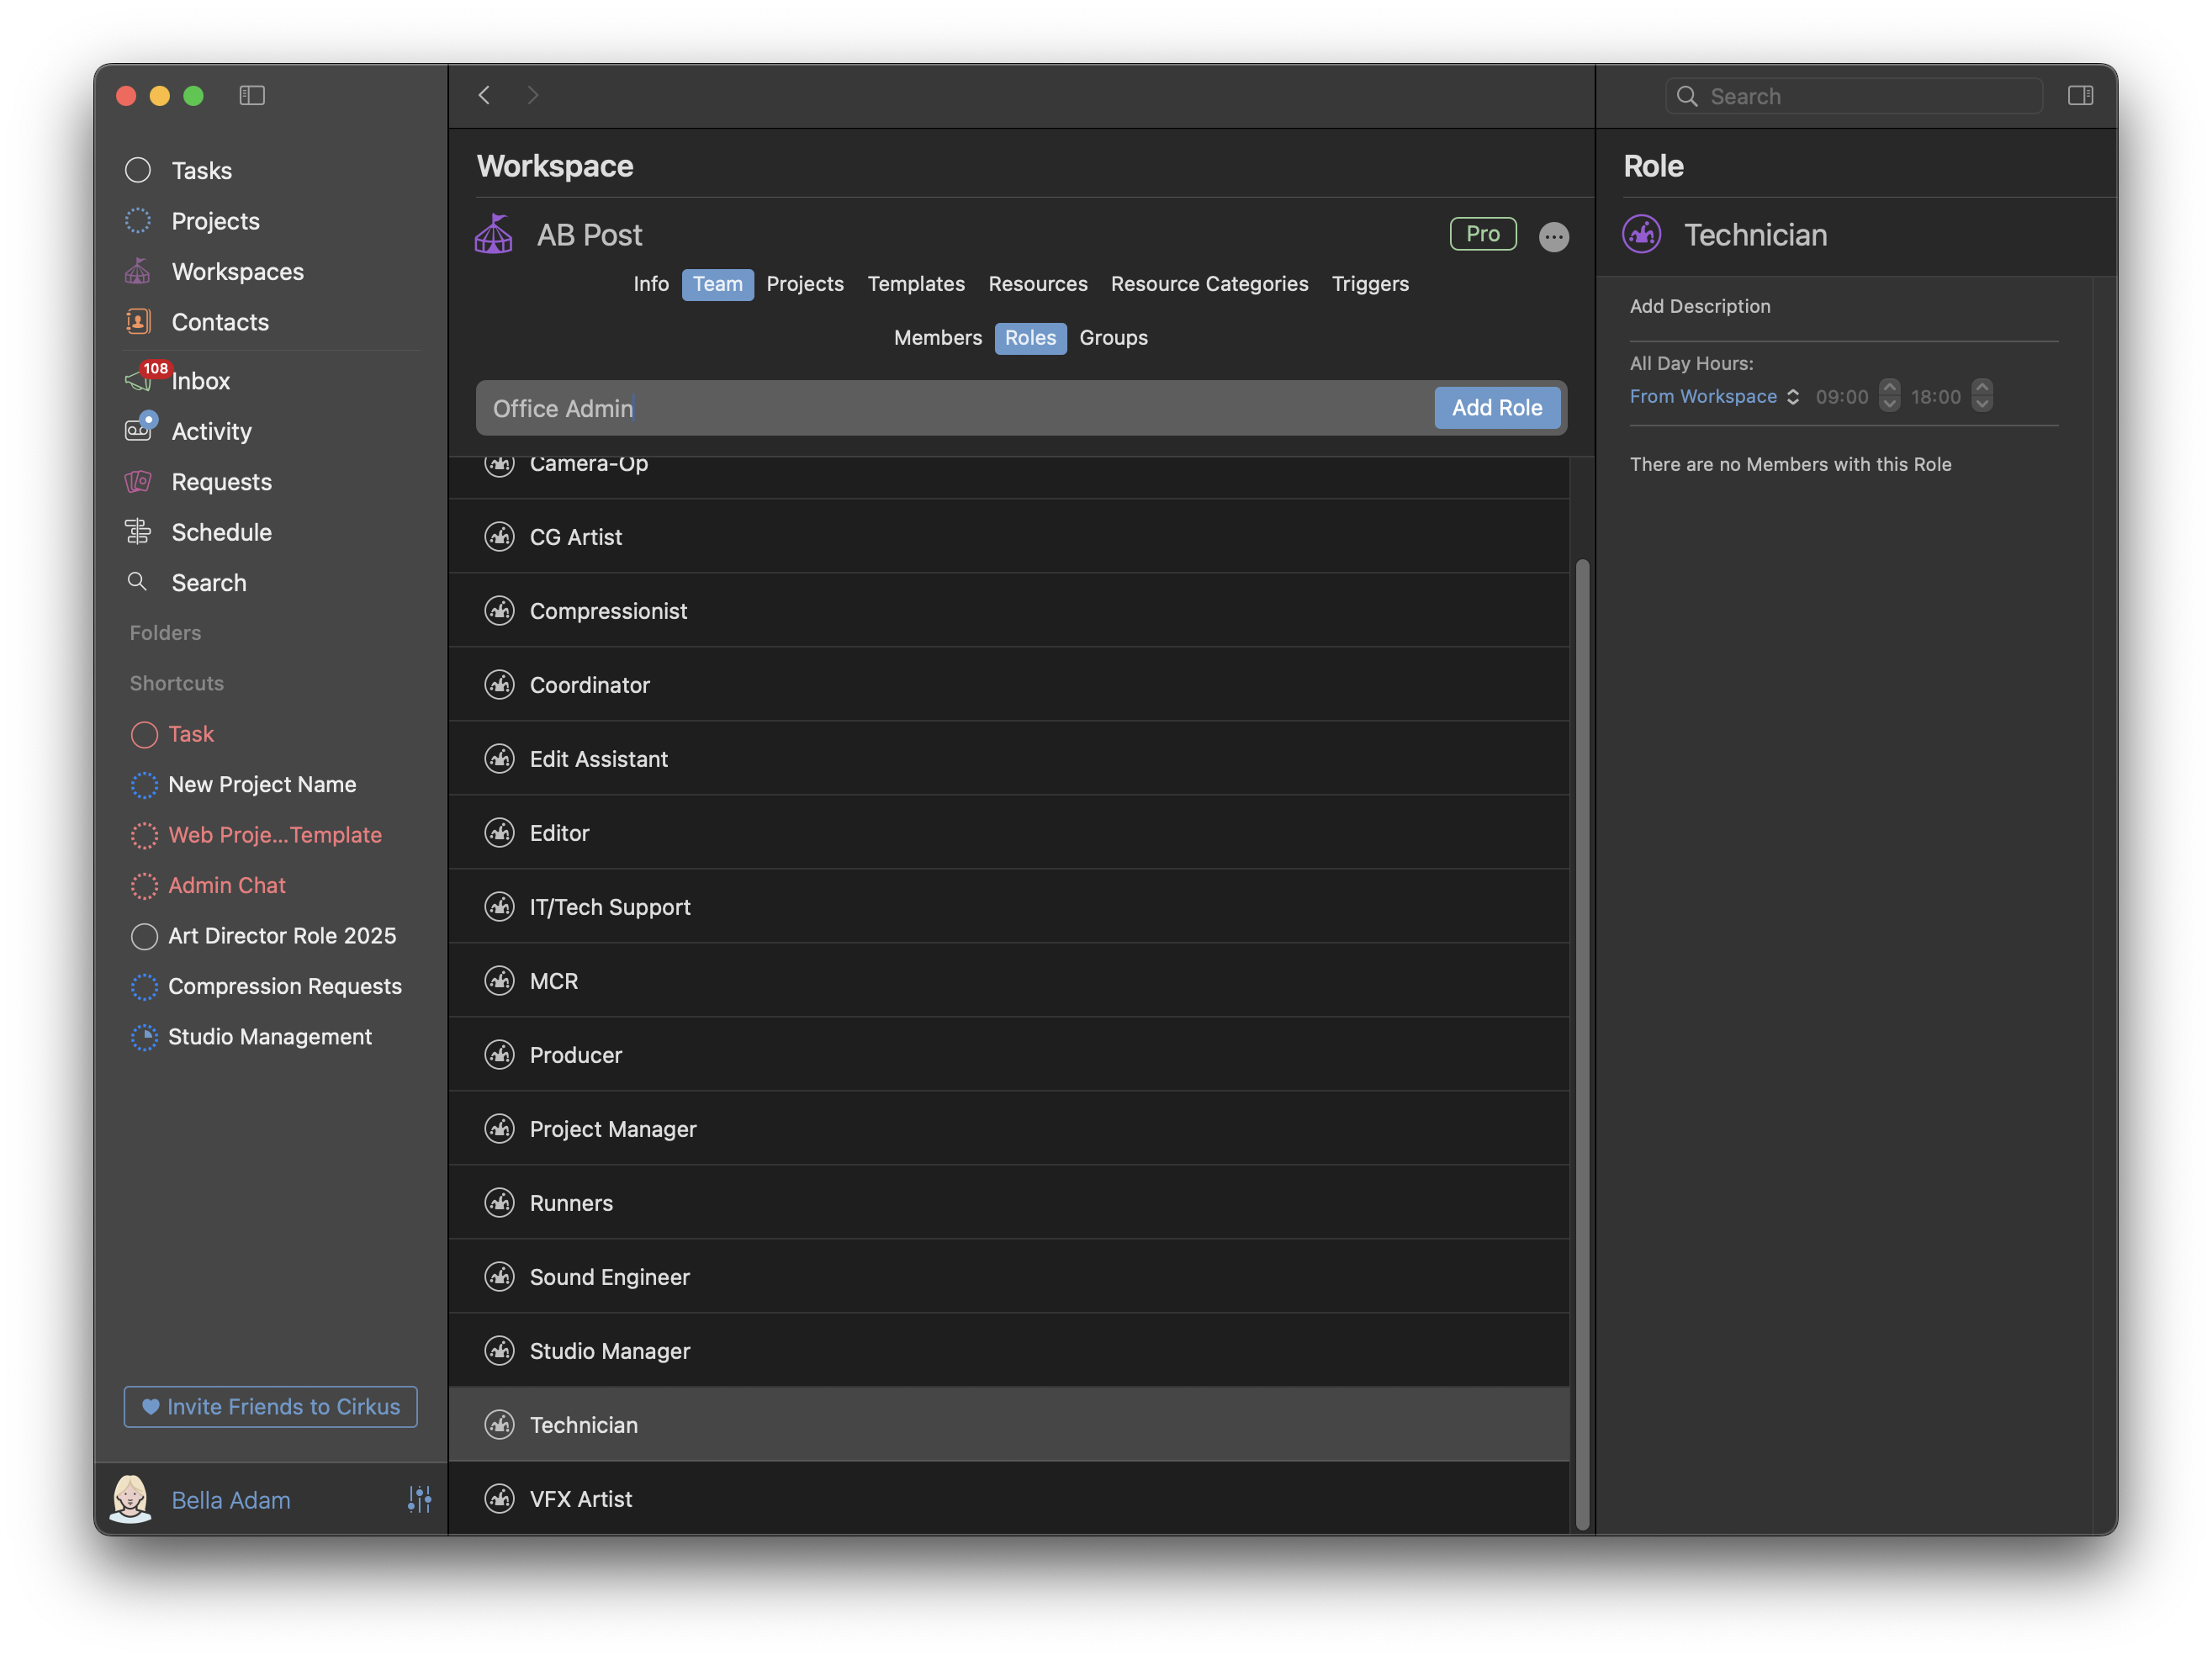Click the Technician role icon in the inspector

point(1641,235)
